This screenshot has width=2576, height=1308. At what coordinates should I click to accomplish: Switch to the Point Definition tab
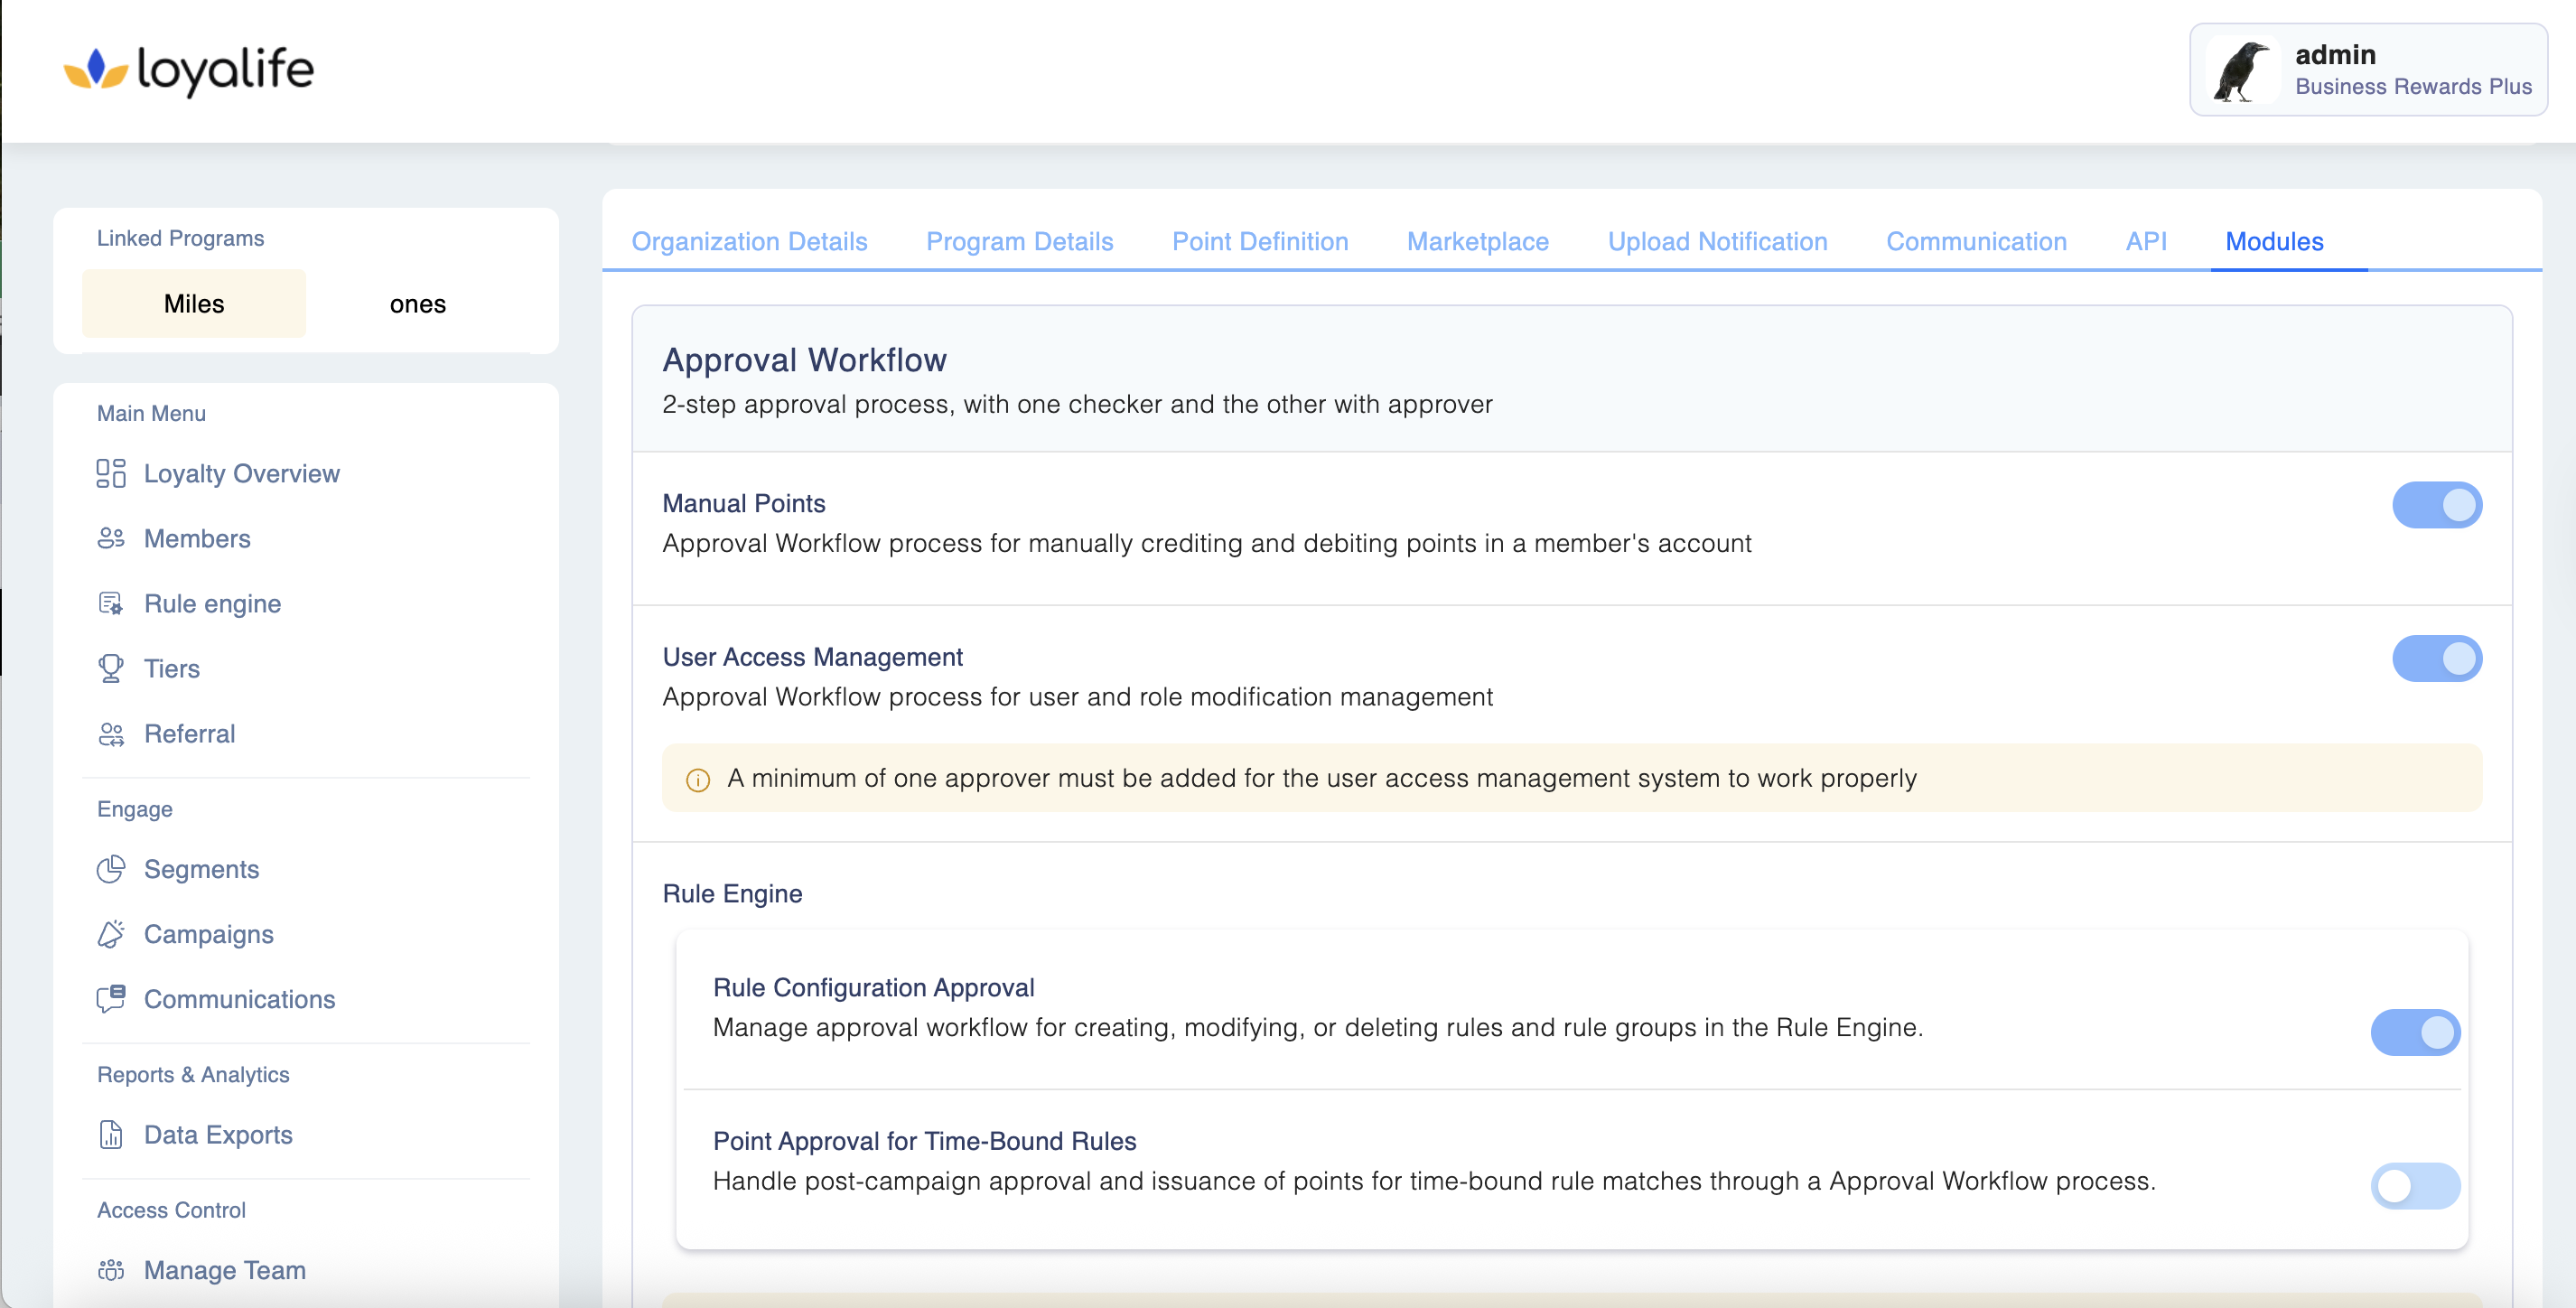tap(1259, 241)
